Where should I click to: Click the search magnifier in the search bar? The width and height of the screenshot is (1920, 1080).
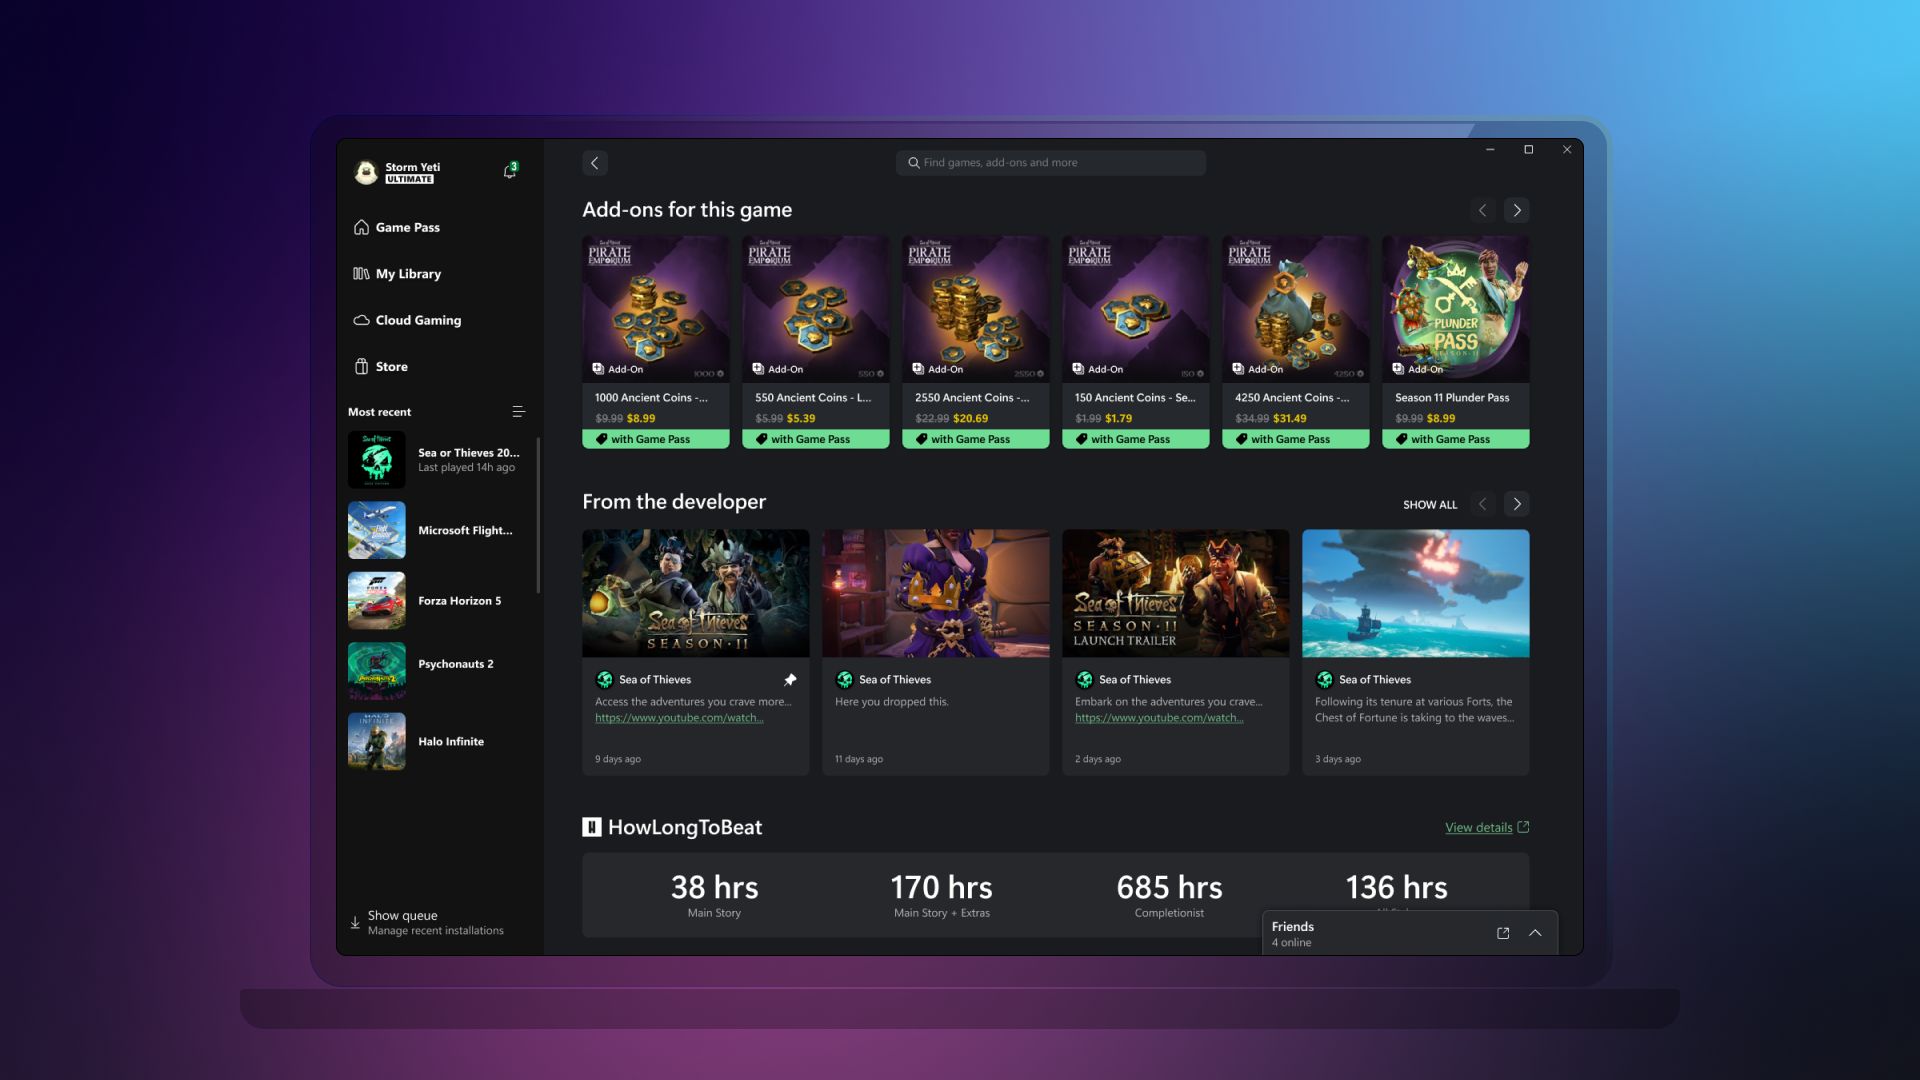[913, 162]
